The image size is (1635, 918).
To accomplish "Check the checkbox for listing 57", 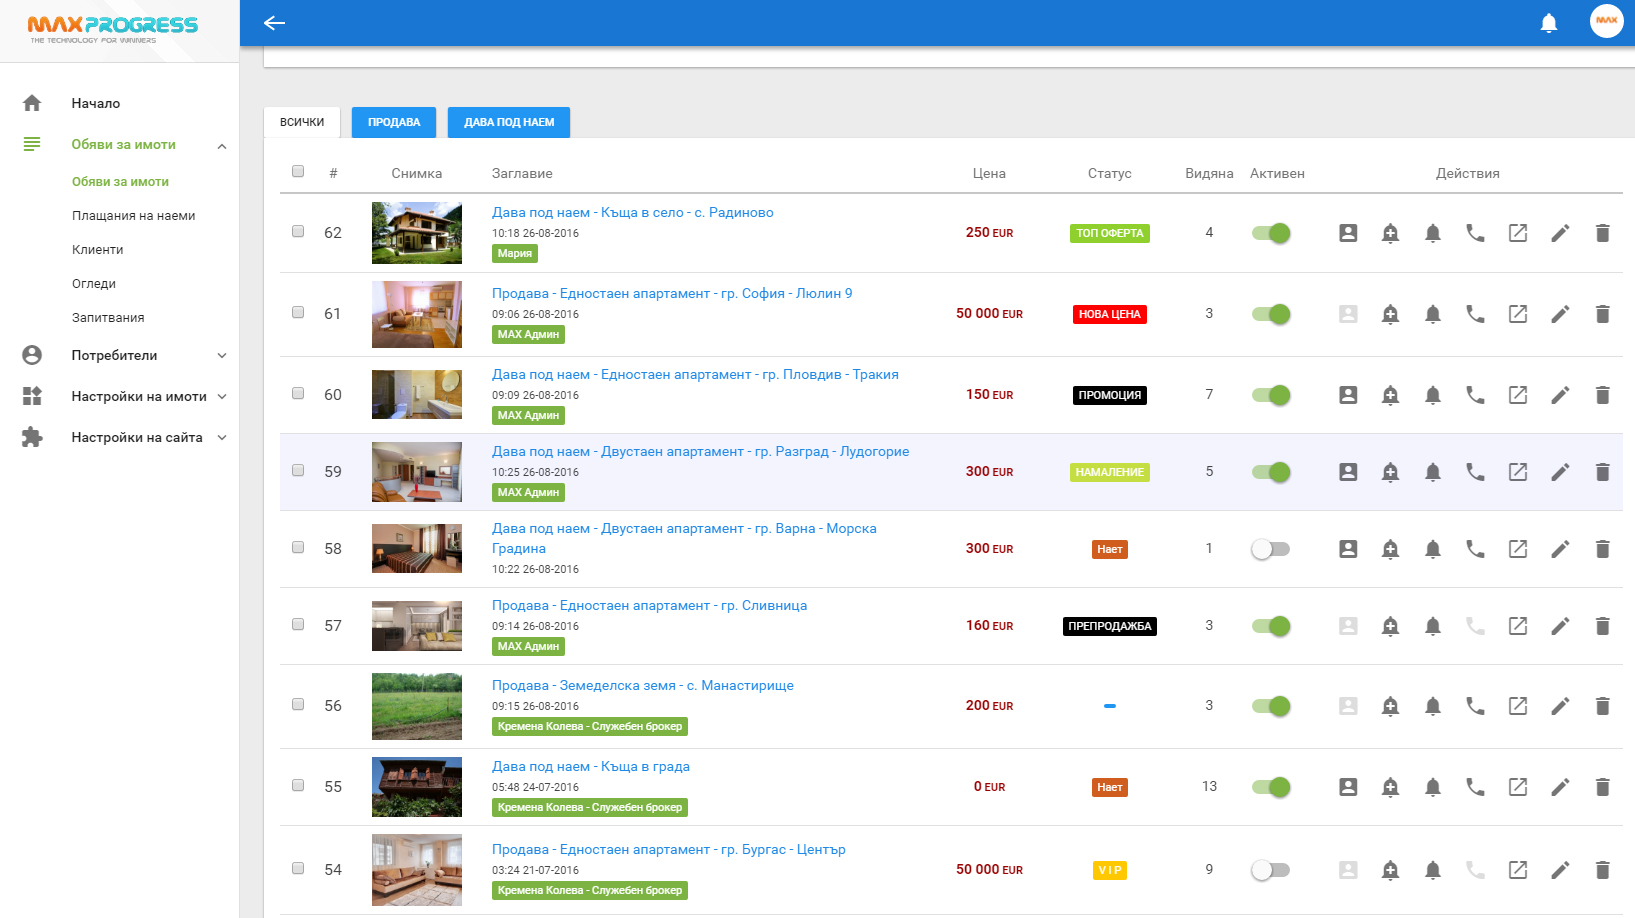I will [x=298, y=624].
